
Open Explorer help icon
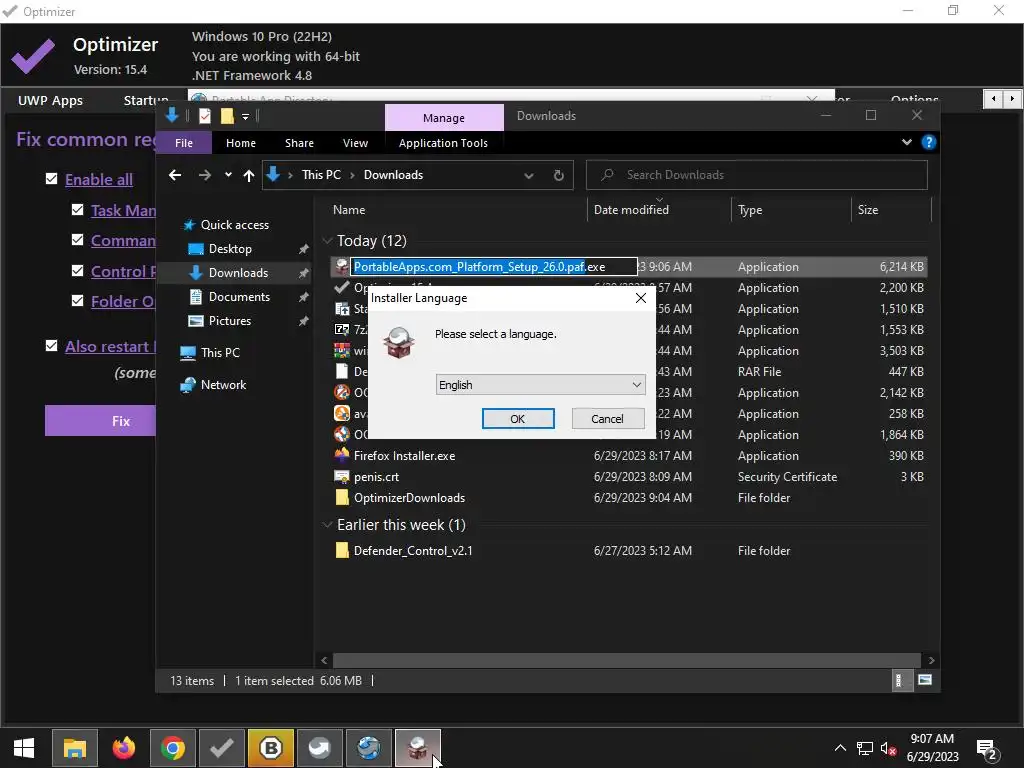pyautogui.click(x=929, y=142)
